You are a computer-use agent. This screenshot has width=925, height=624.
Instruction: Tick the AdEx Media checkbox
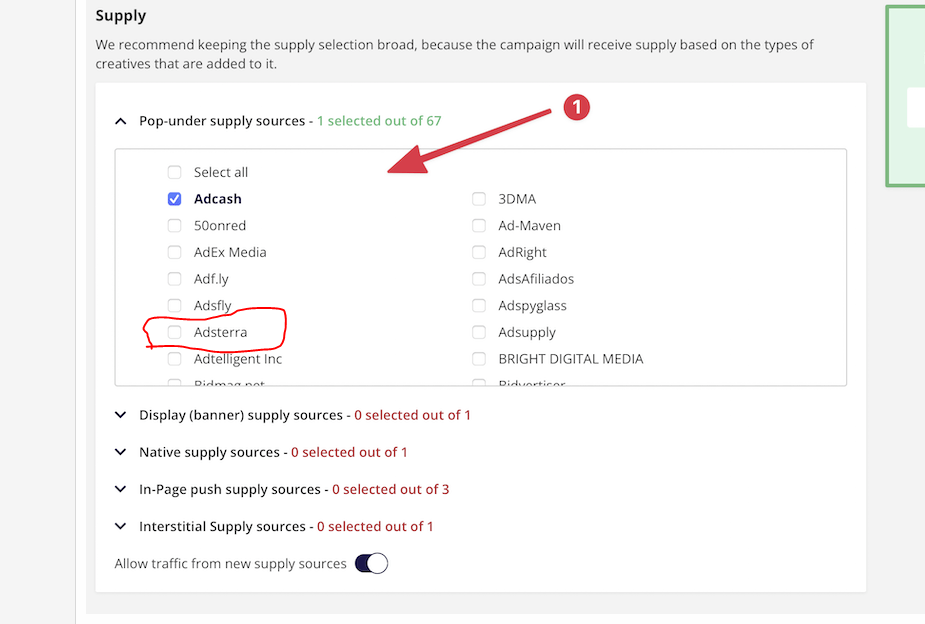click(174, 252)
